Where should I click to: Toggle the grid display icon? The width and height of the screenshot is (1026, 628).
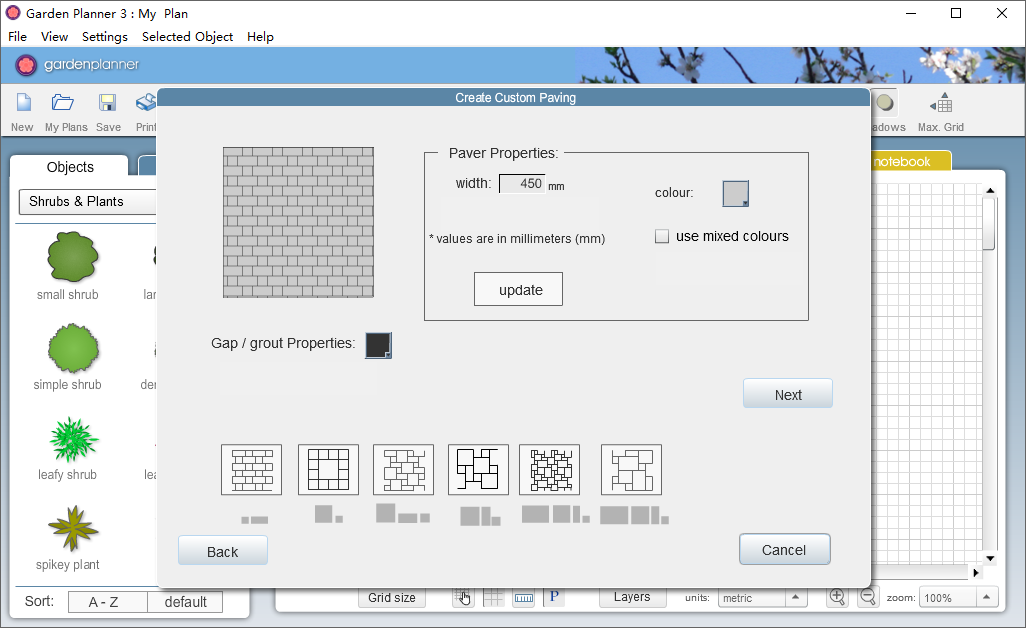pos(493,597)
